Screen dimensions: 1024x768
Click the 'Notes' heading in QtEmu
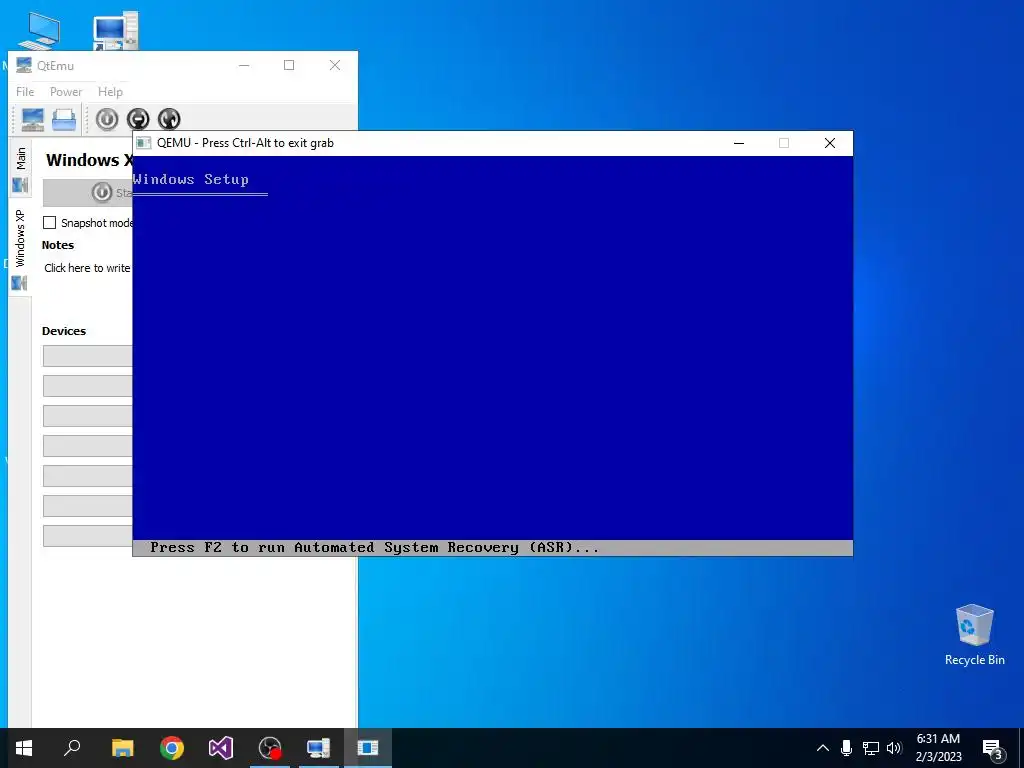click(x=57, y=246)
